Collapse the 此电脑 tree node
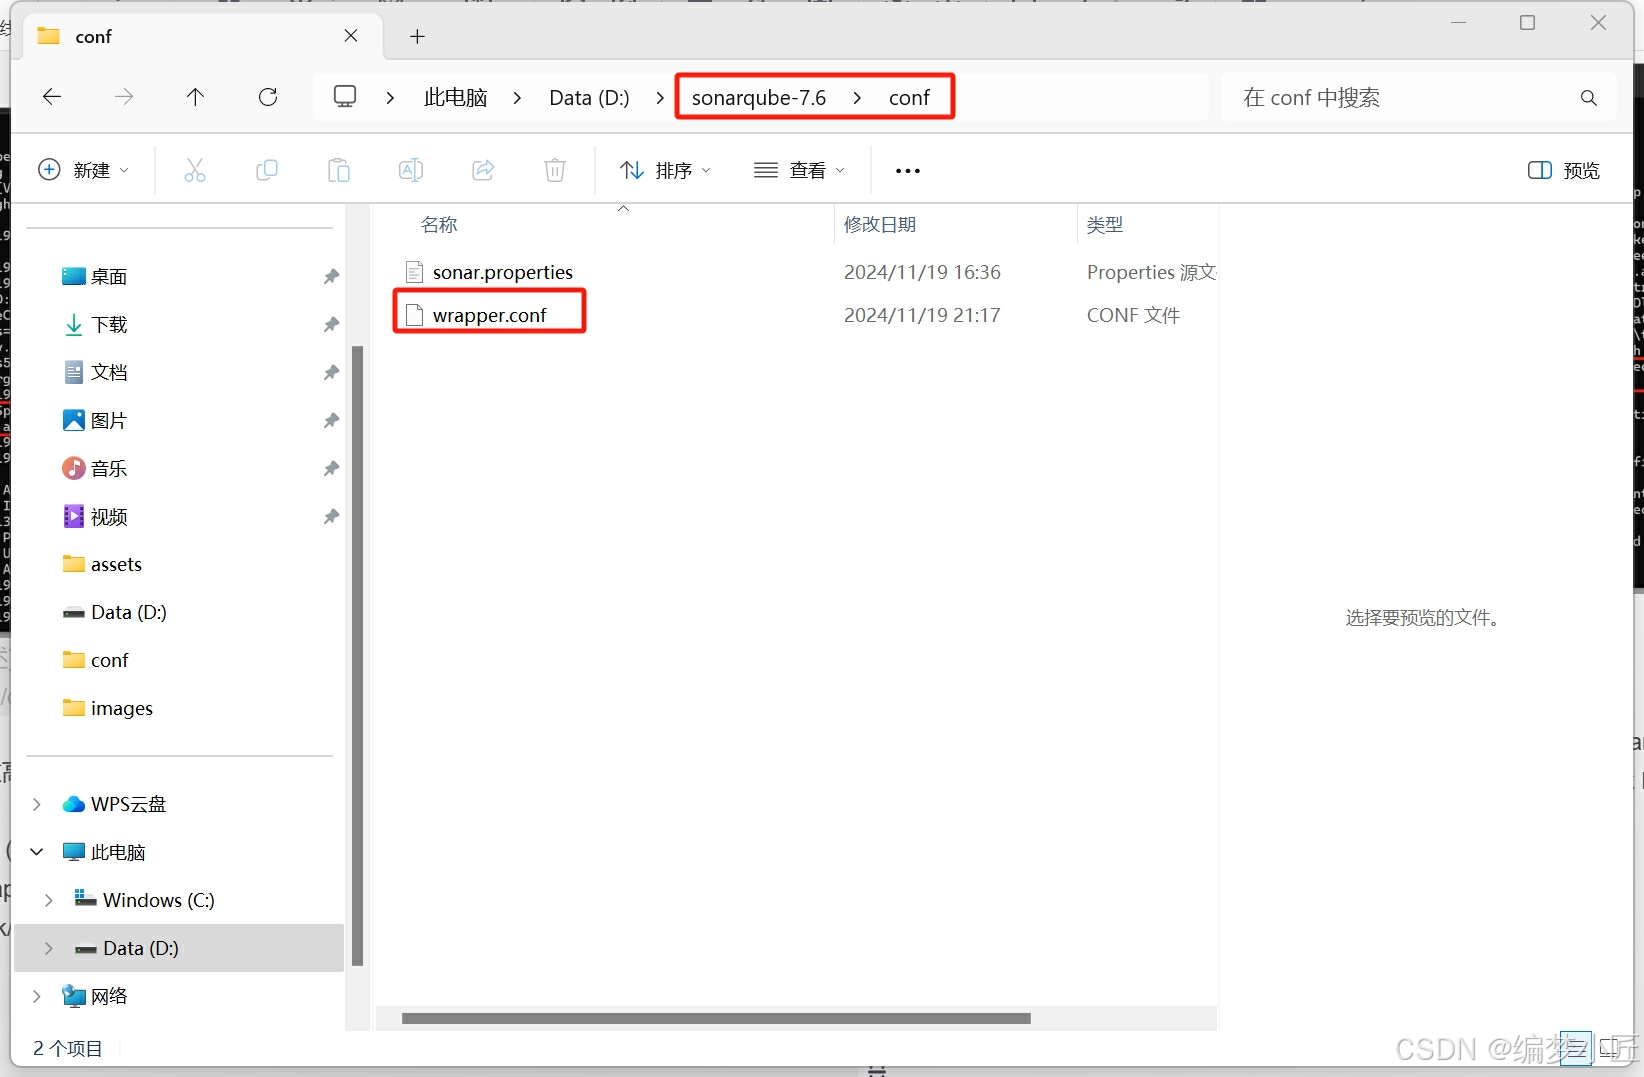The height and width of the screenshot is (1077, 1644). tap(37, 852)
